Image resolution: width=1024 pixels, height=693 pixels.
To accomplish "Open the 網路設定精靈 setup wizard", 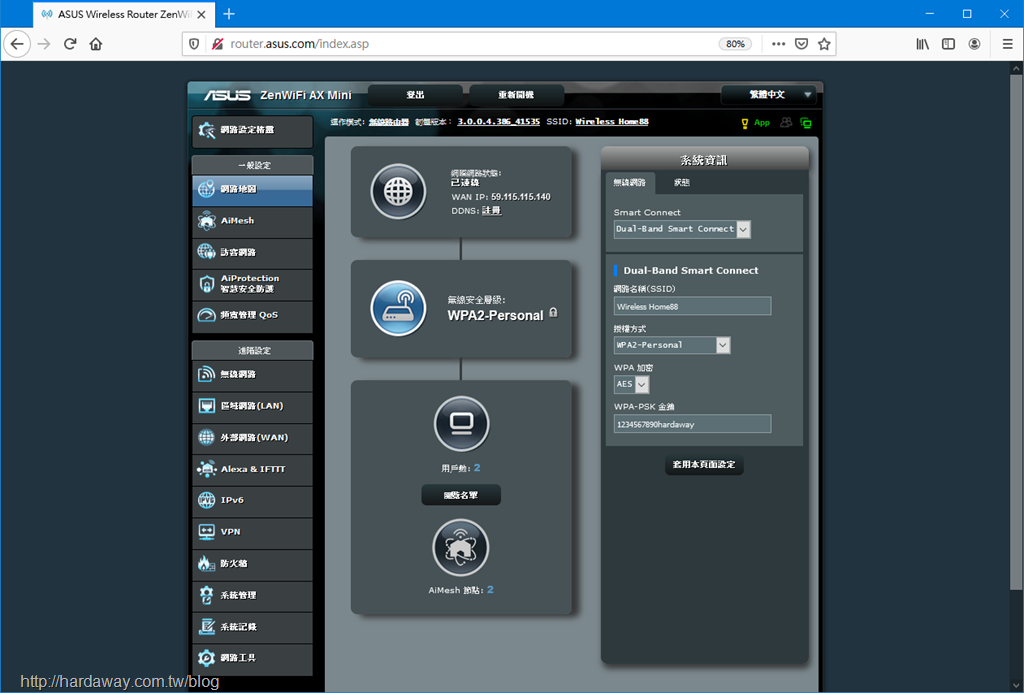I will coord(252,131).
